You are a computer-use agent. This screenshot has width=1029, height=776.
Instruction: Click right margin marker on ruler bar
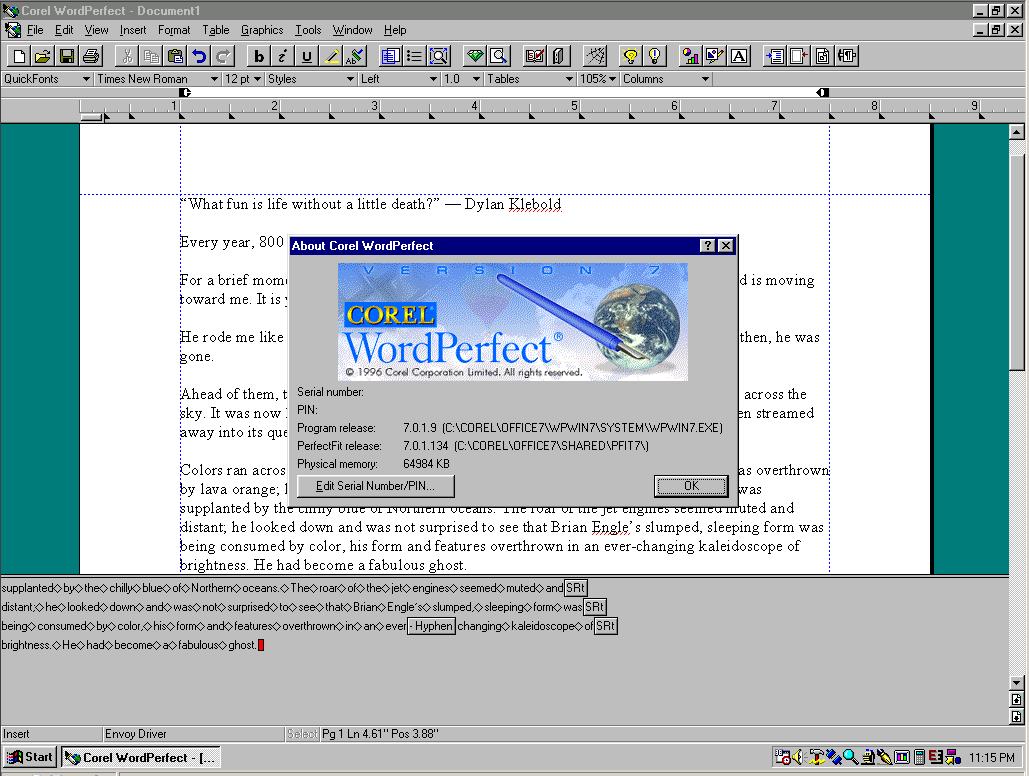coord(822,93)
